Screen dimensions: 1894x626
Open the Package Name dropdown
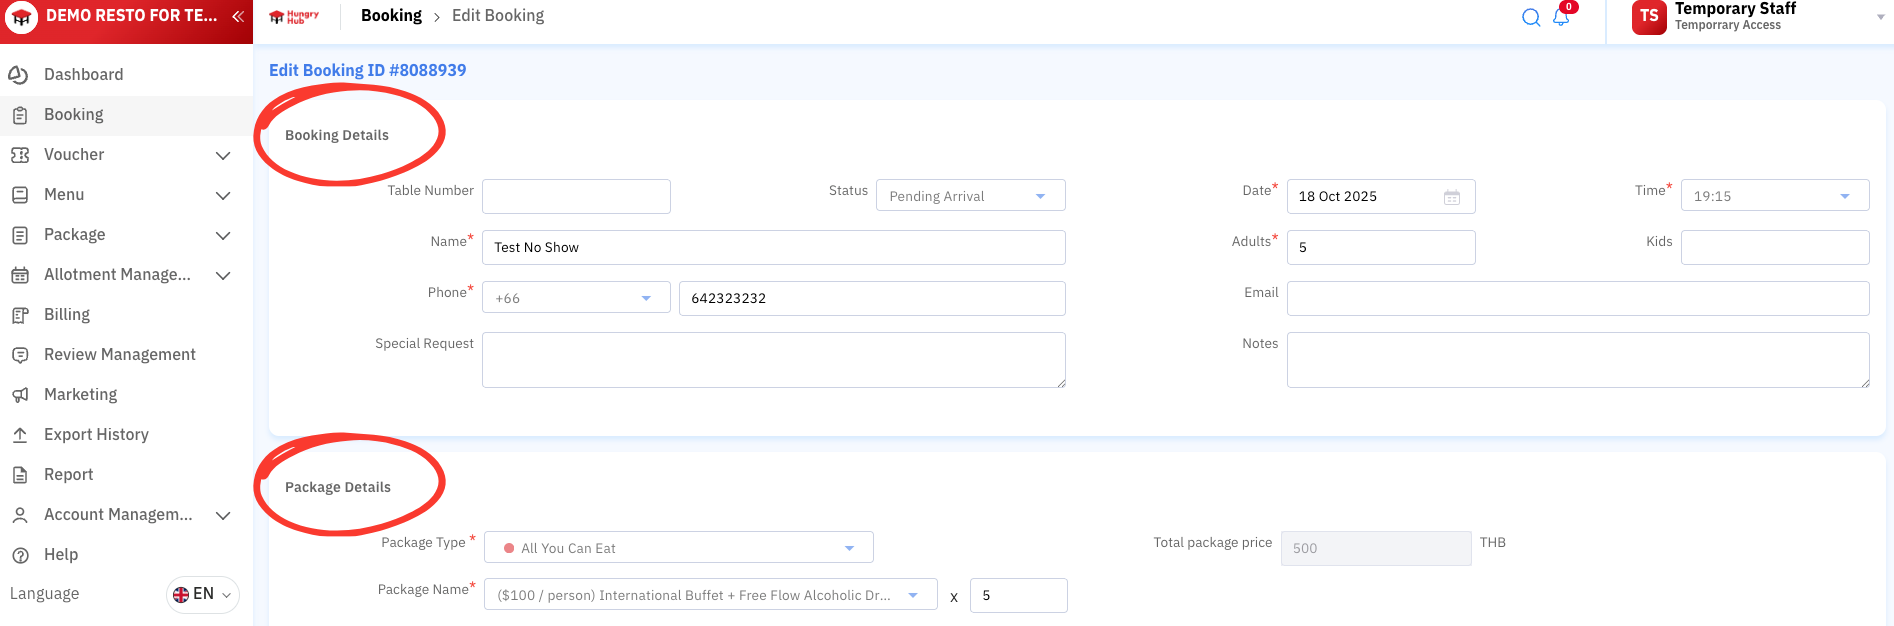pos(711,594)
